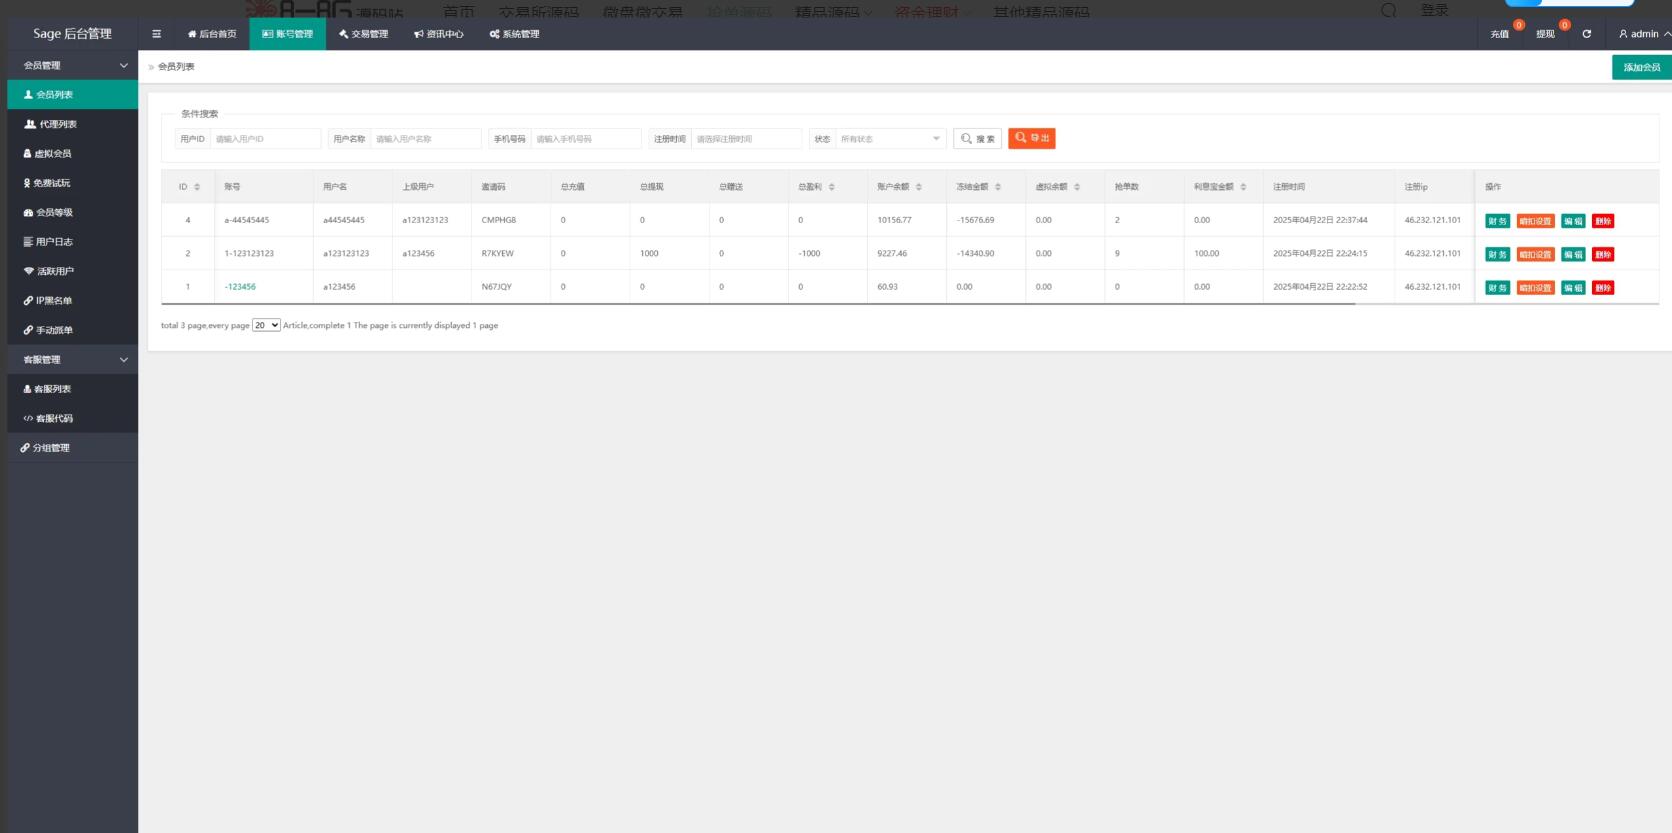Open 会员等级 in the sidebar

click(55, 213)
